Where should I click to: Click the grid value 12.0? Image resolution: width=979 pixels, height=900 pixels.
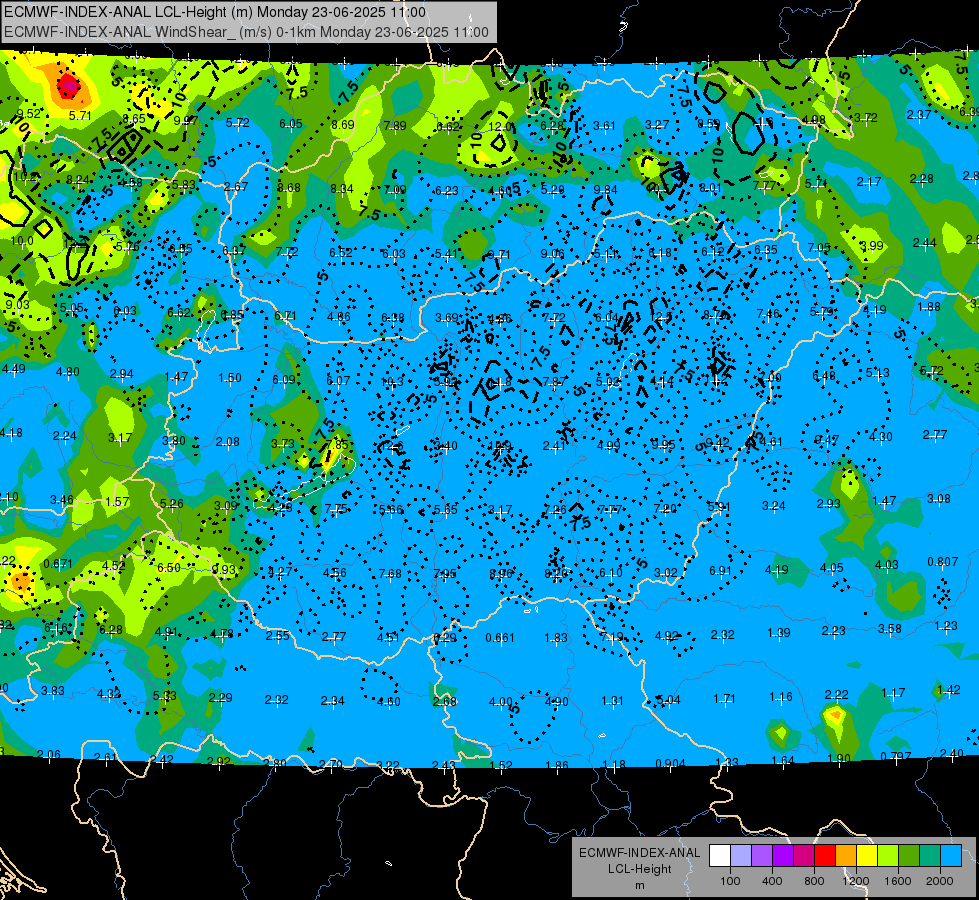(x=499, y=127)
